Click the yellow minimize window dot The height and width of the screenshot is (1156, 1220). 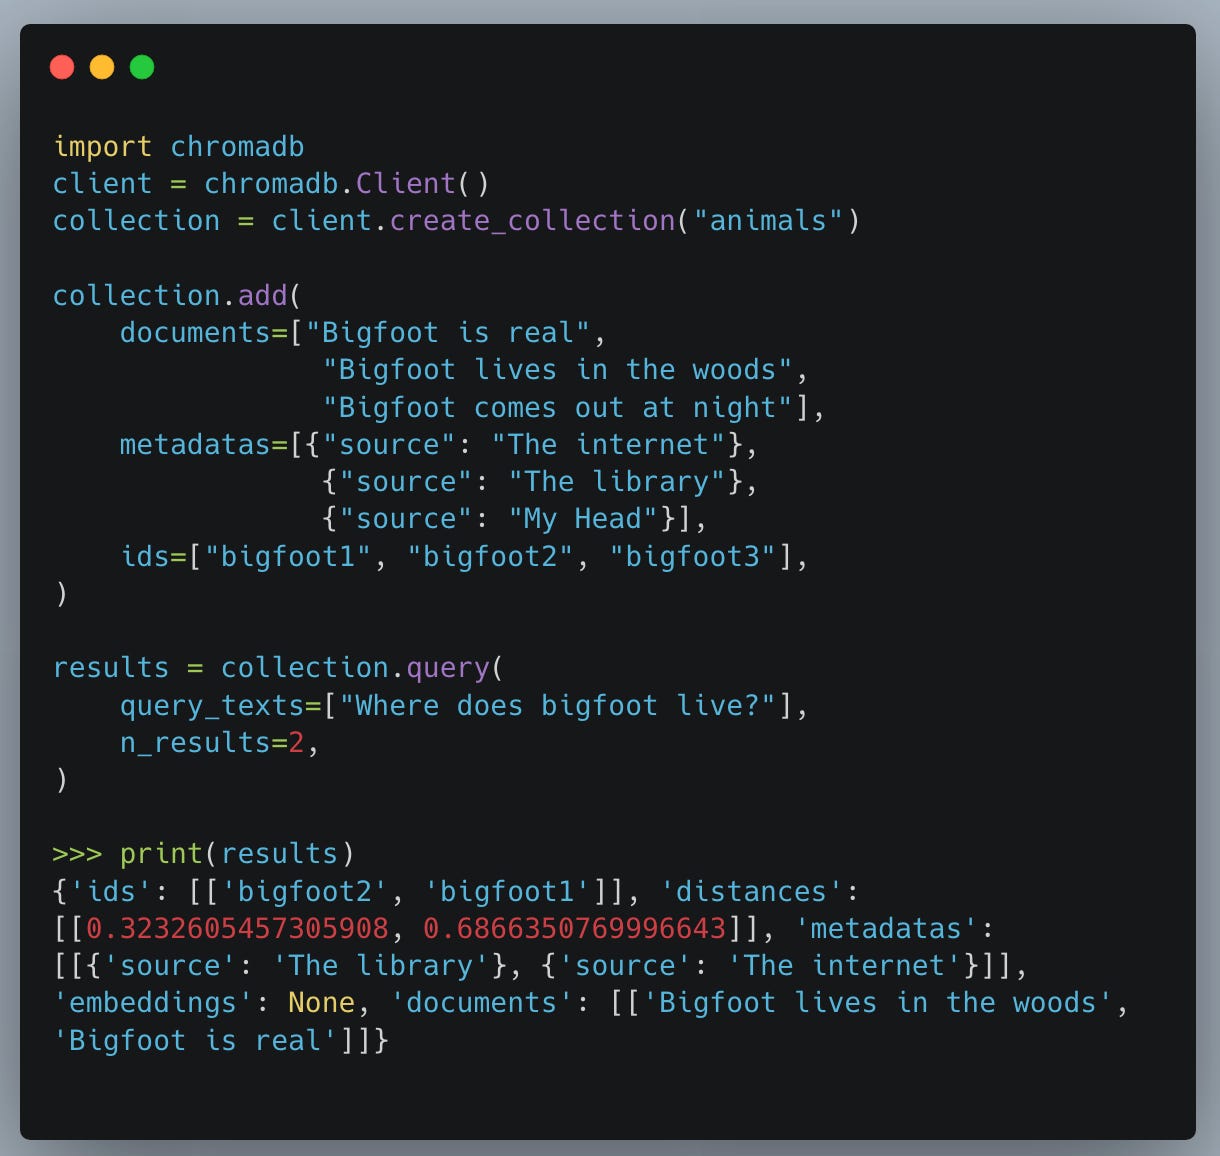coord(102,67)
